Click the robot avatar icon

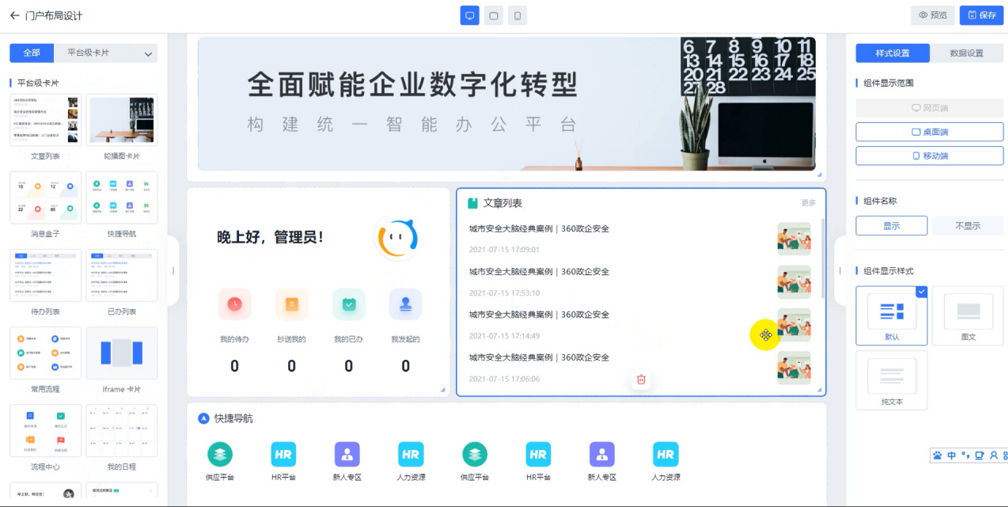pos(397,237)
